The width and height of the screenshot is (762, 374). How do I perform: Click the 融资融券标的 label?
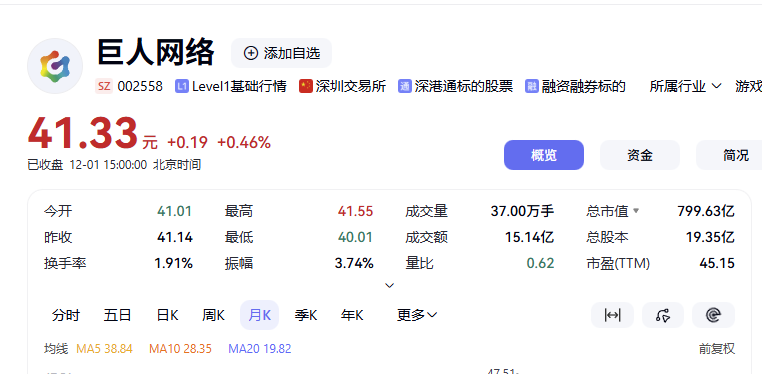[583, 86]
